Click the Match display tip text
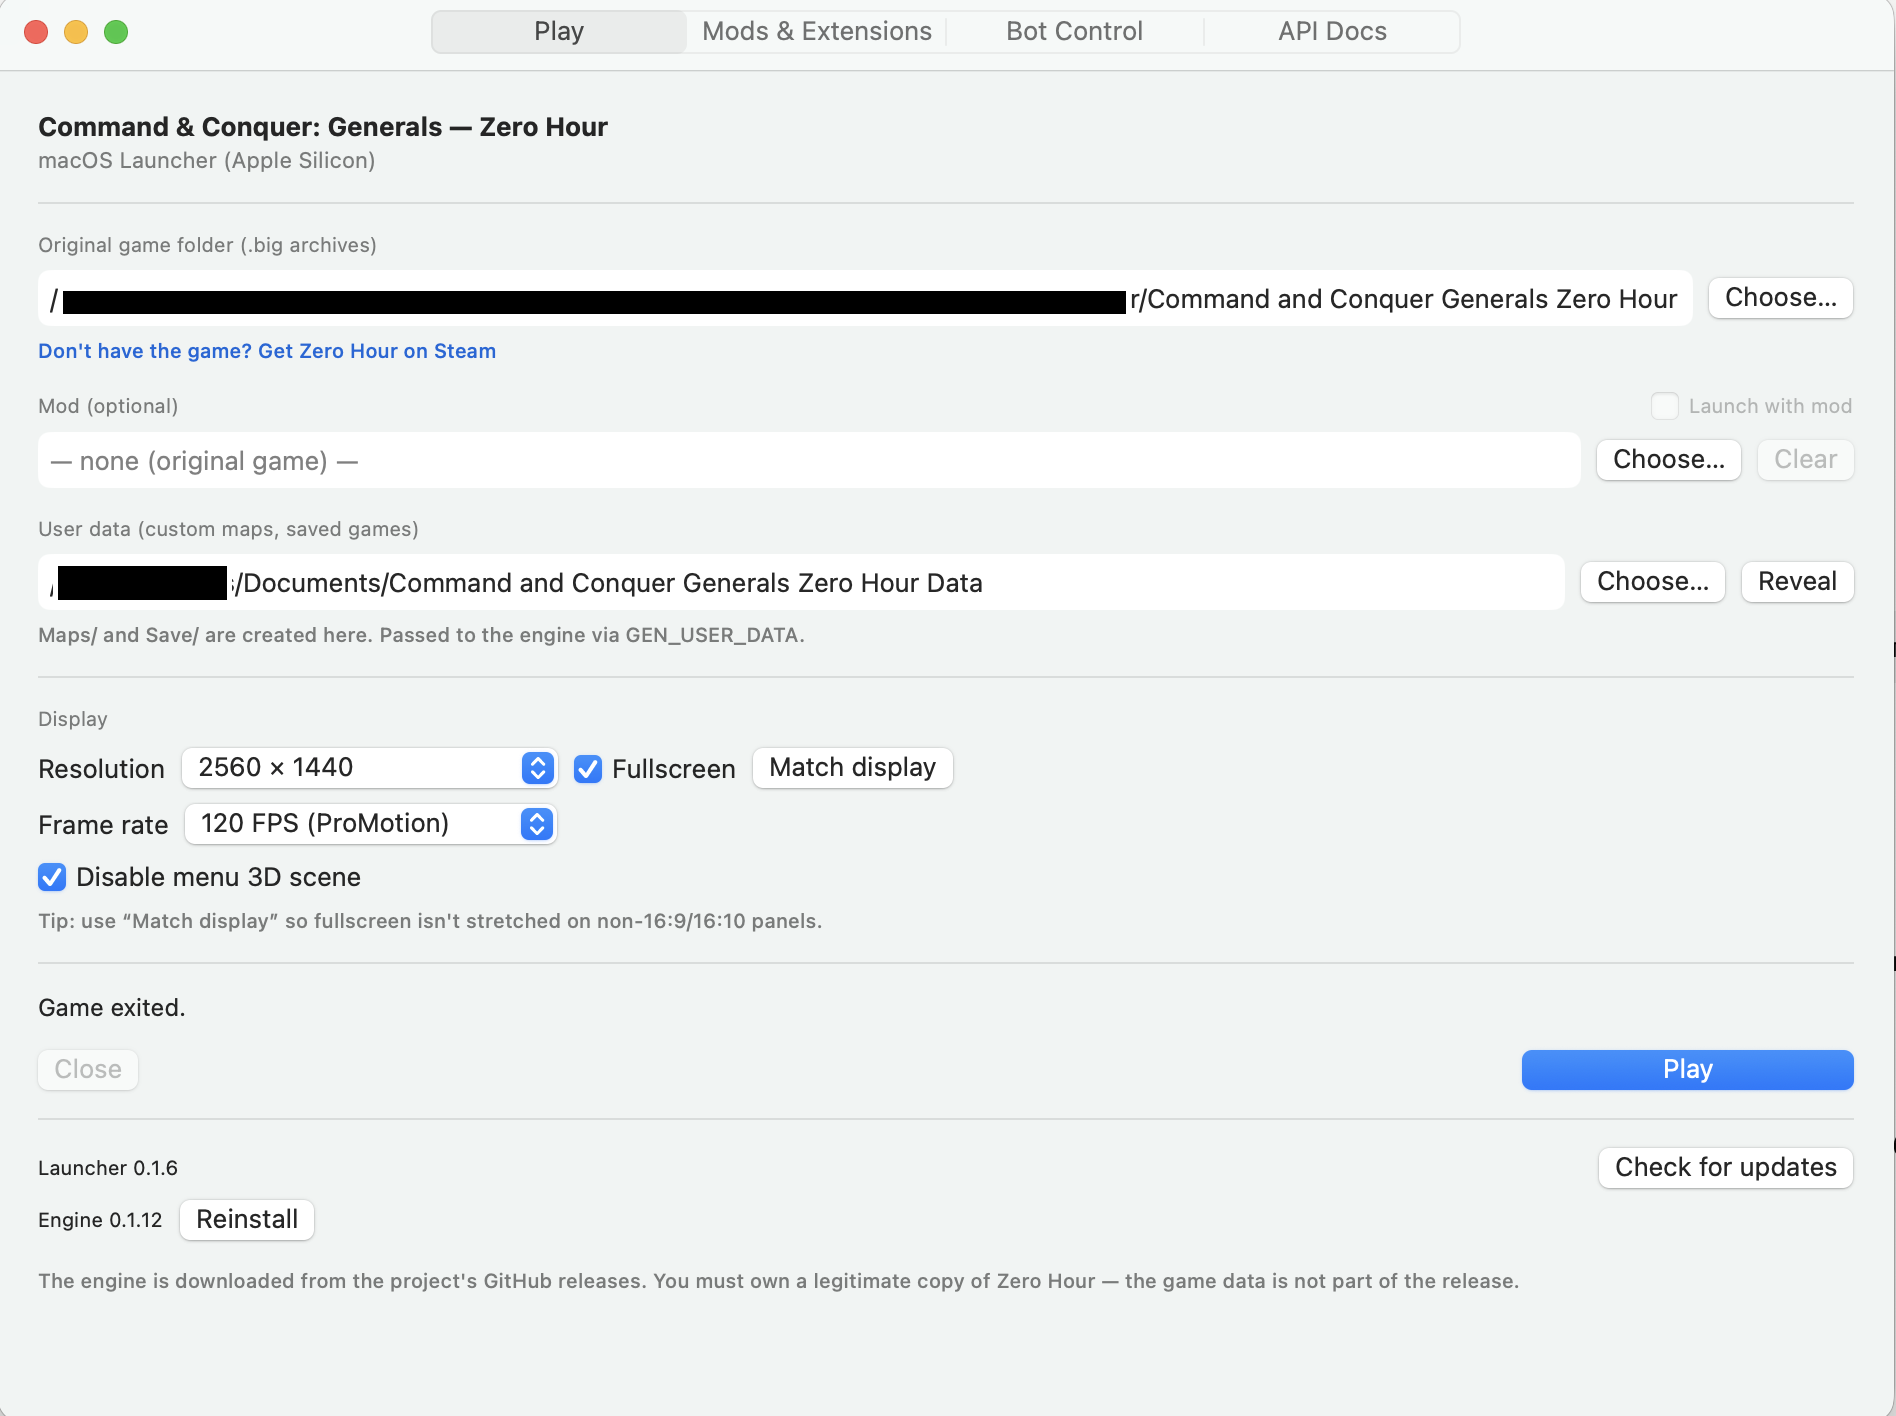Screen dimensions: 1896x1416 pos(430,921)
